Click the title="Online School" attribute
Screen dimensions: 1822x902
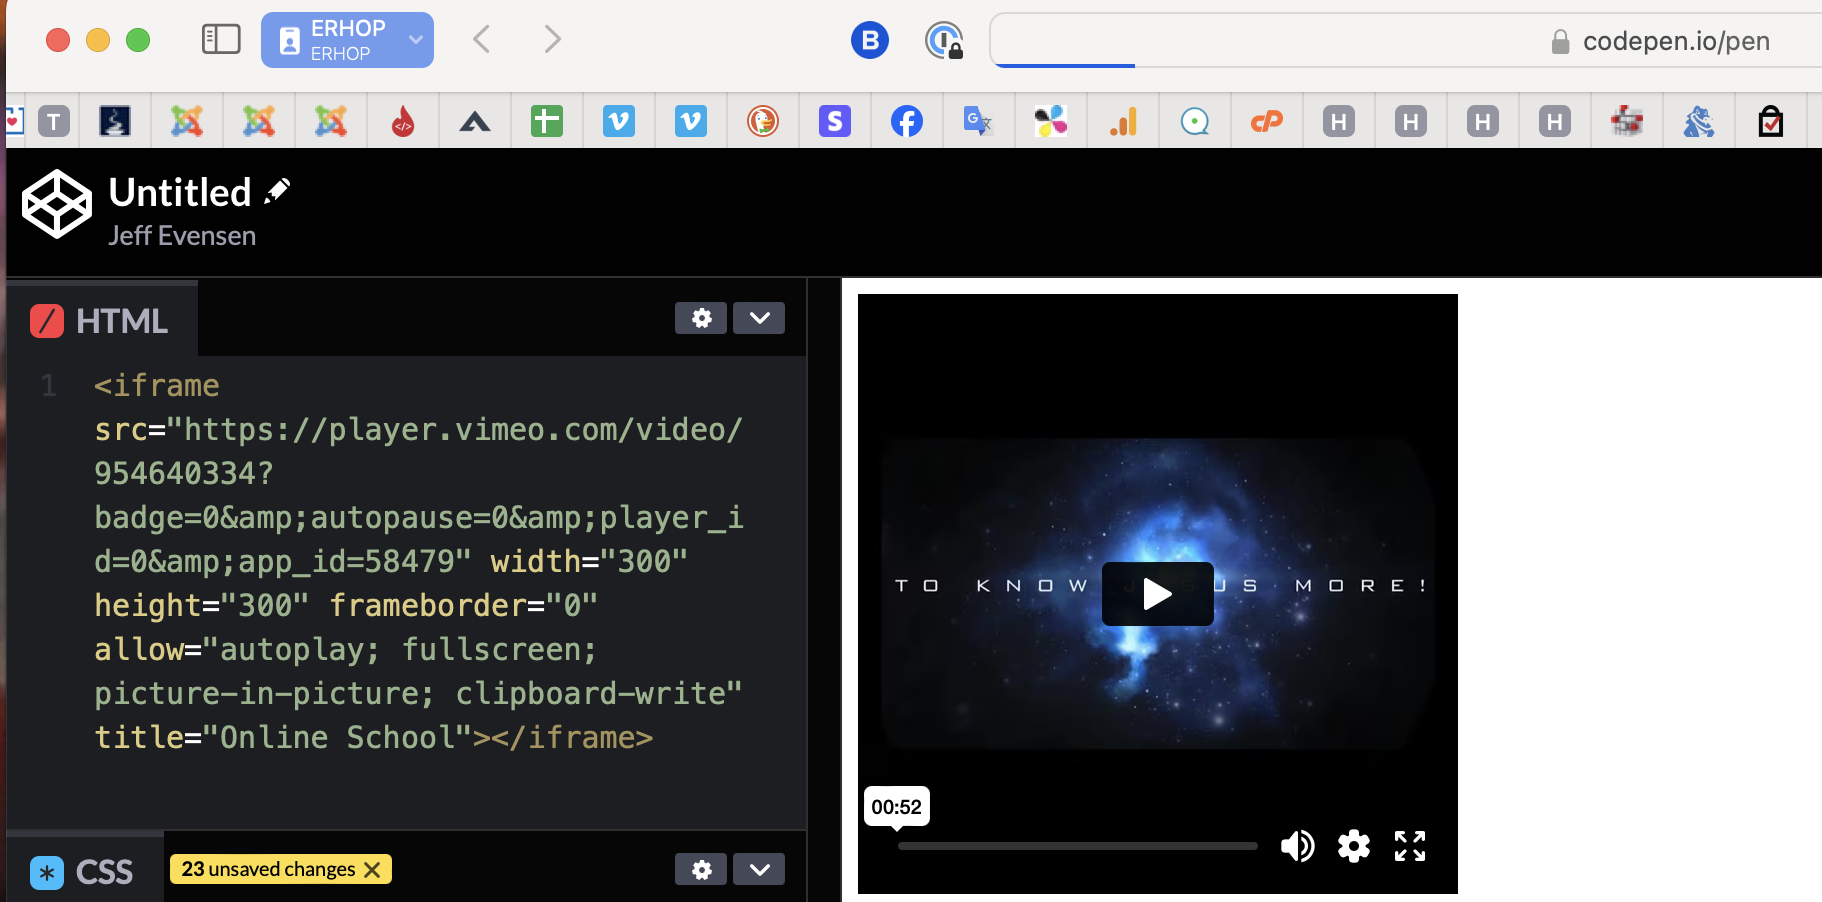283,737
